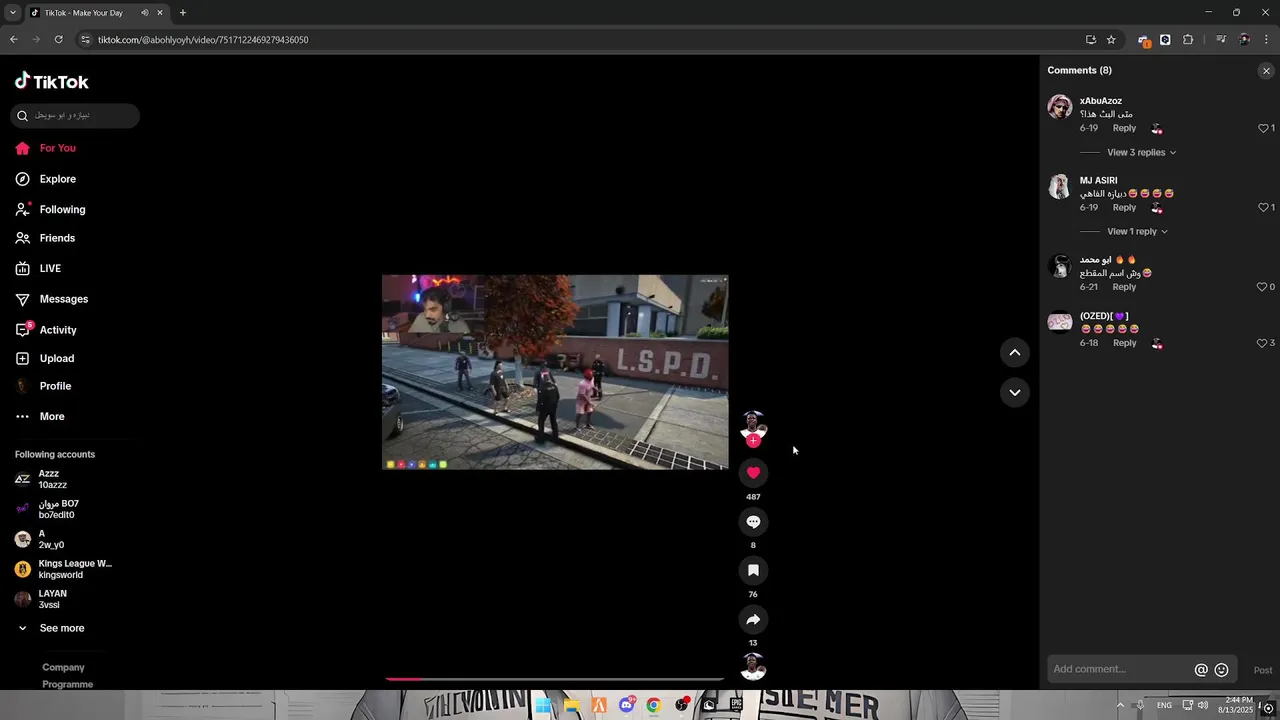The width and height of the screenshot is (1280, 720).
Task: Reply to MJ ASIRI's comment
Action: [x=1124, y=208]
